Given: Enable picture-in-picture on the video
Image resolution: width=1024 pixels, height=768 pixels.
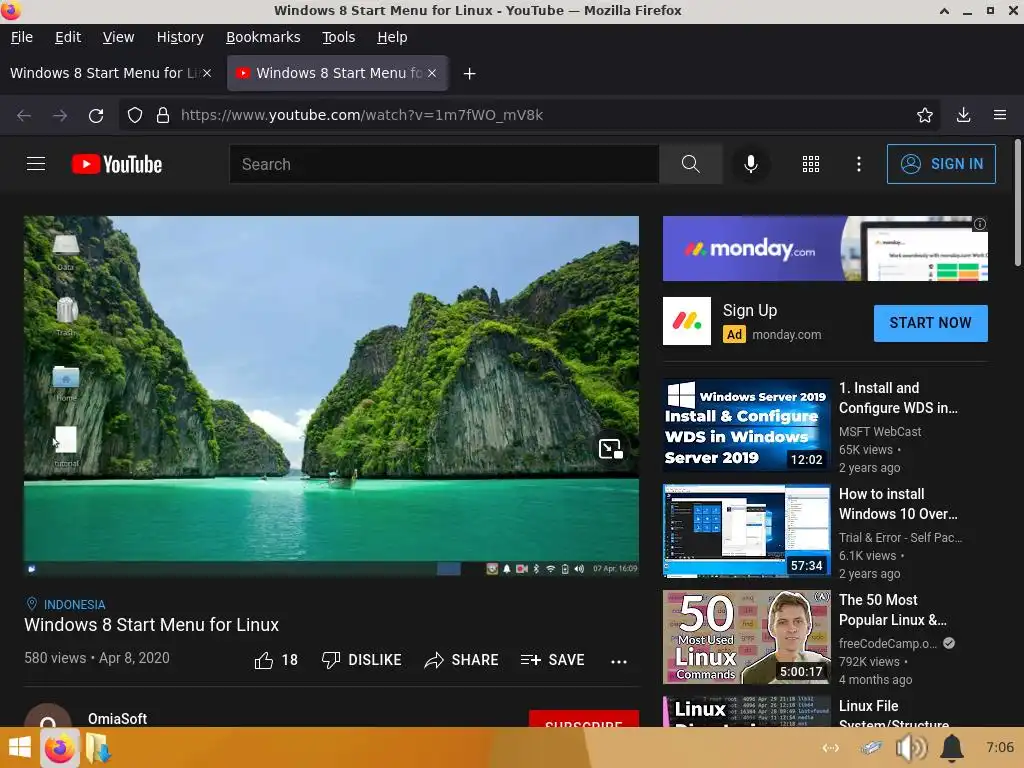Looking at the screenshot, I should pyautogui.click(x=611, y=449).
